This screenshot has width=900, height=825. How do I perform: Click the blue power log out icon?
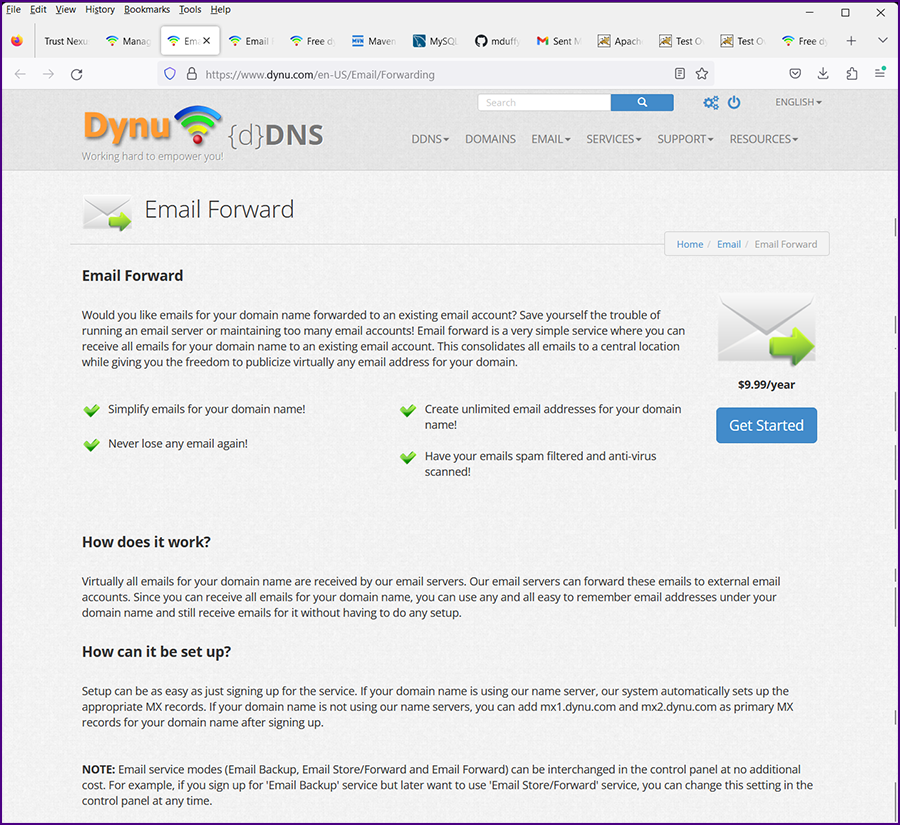tap(734, 103)
